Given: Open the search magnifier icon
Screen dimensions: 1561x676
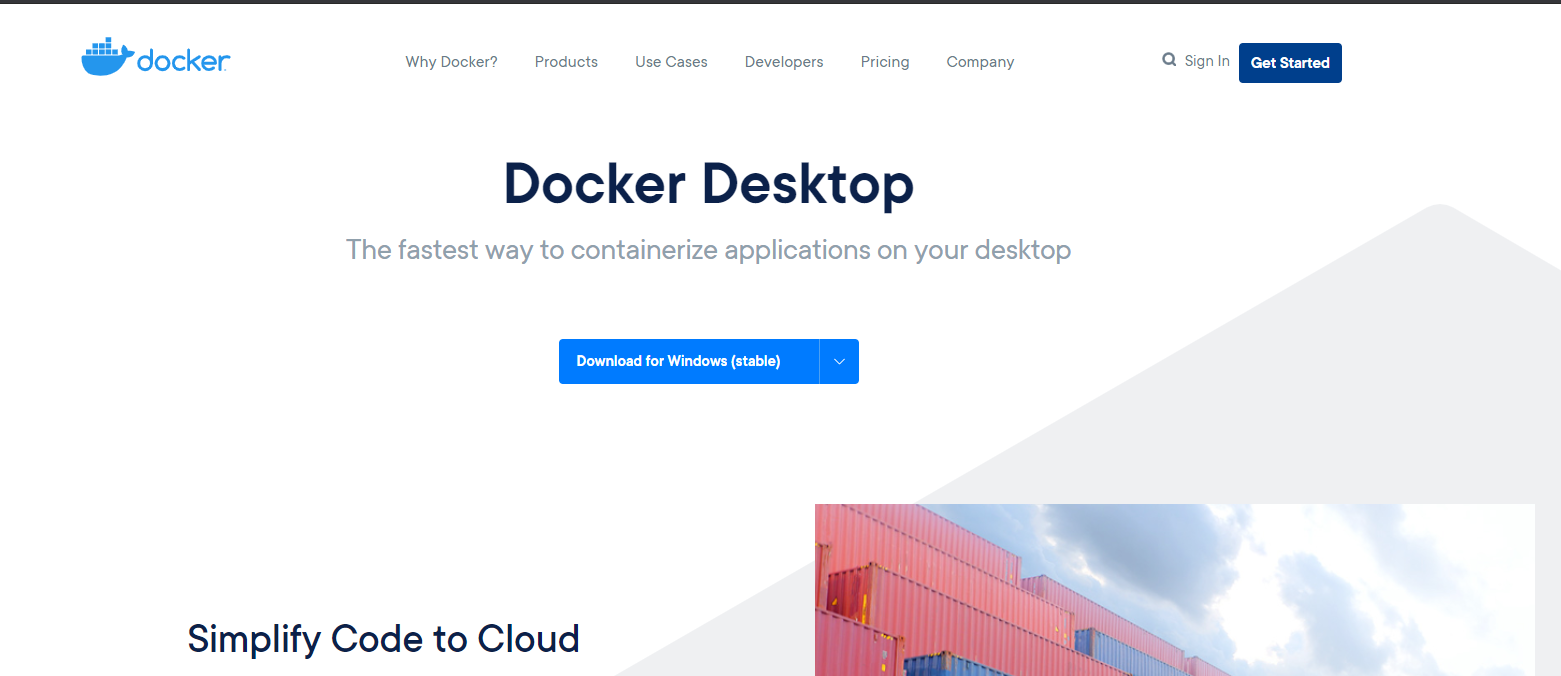Looking at the screenshot, I should coord(1169,60).
